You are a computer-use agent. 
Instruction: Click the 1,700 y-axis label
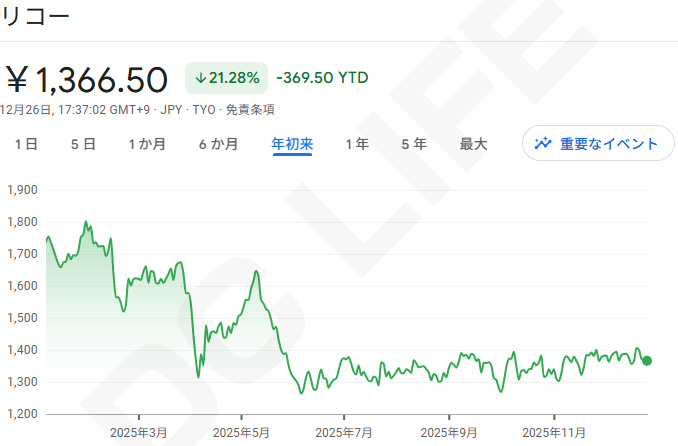coord(22,254)
